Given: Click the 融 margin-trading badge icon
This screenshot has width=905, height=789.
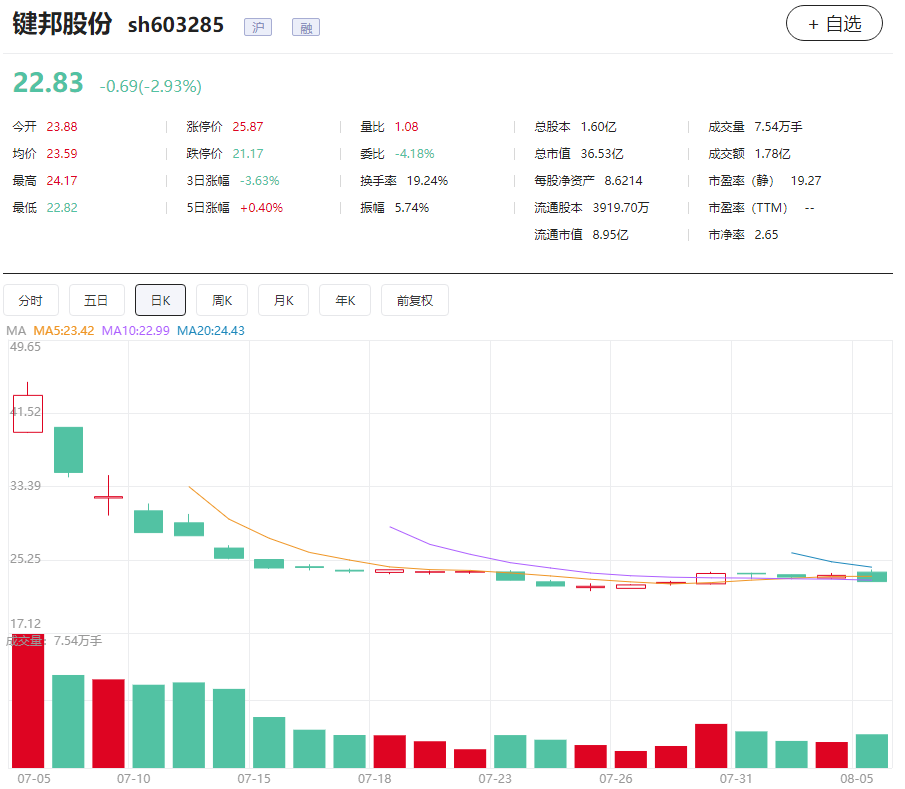Looking at the screenshot, I should [x=306, y=27].
